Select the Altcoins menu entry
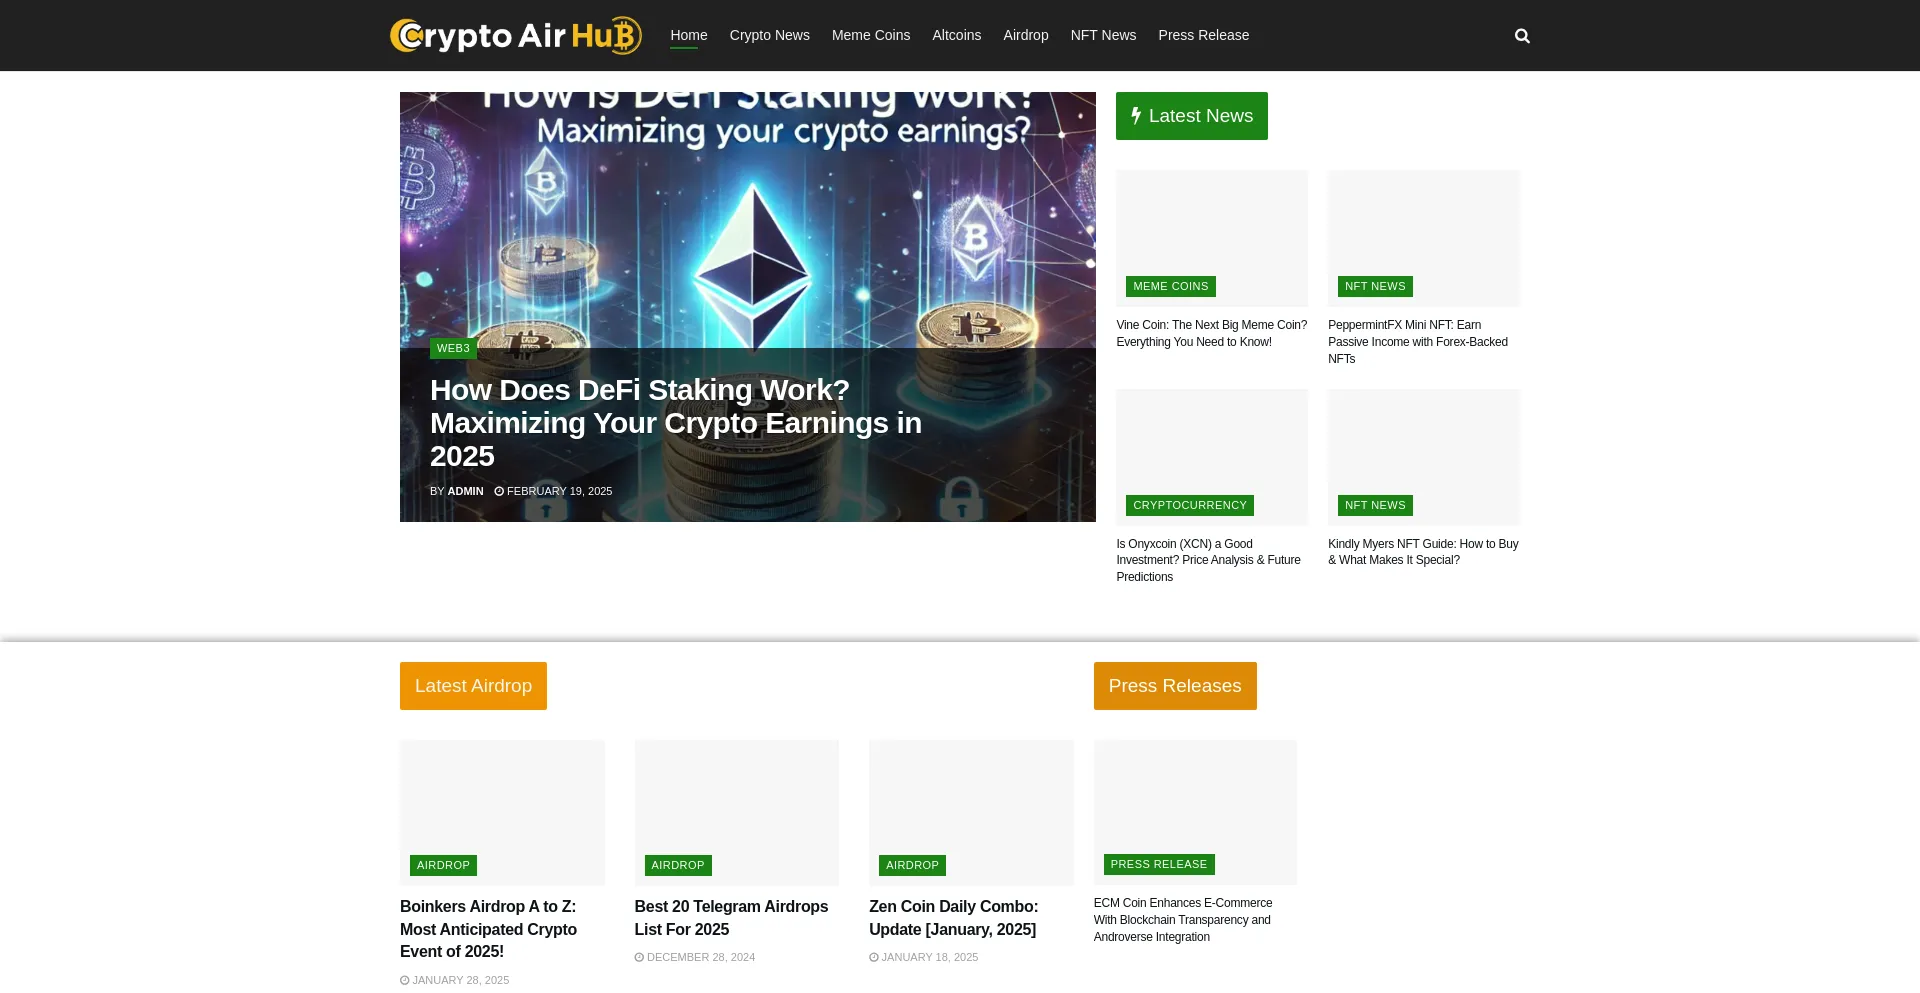Screen dimensions: 1920x993 click(x=956, y=35)
